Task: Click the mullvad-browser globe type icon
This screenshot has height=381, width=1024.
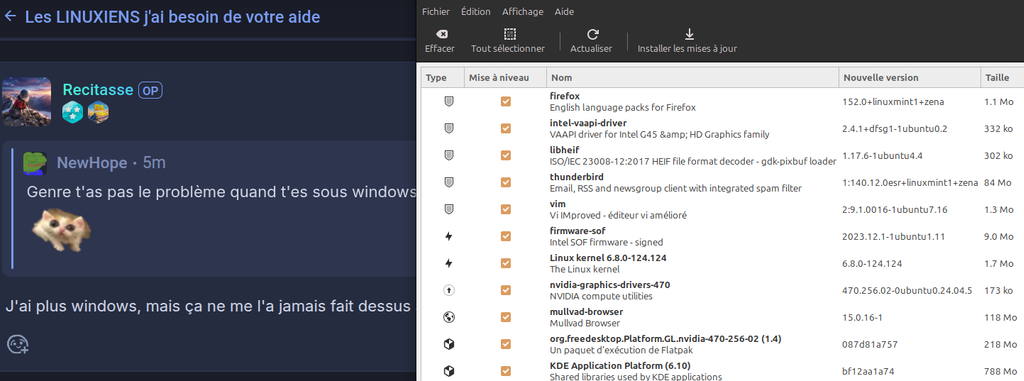Action: click(449, 317)
